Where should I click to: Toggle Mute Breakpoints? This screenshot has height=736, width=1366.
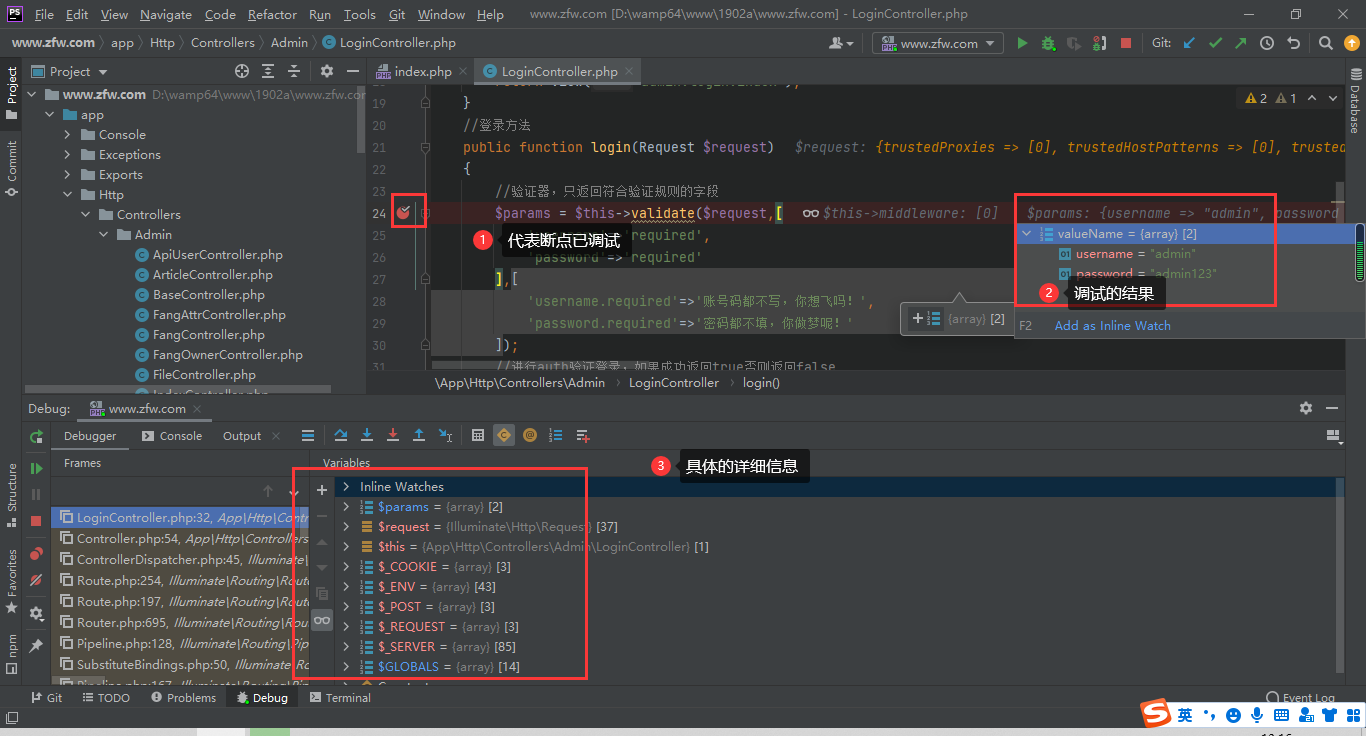tap(36, 580)
